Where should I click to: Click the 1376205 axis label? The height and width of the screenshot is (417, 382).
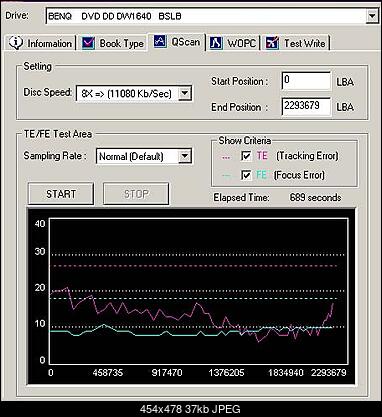click(x=226, y=372)
